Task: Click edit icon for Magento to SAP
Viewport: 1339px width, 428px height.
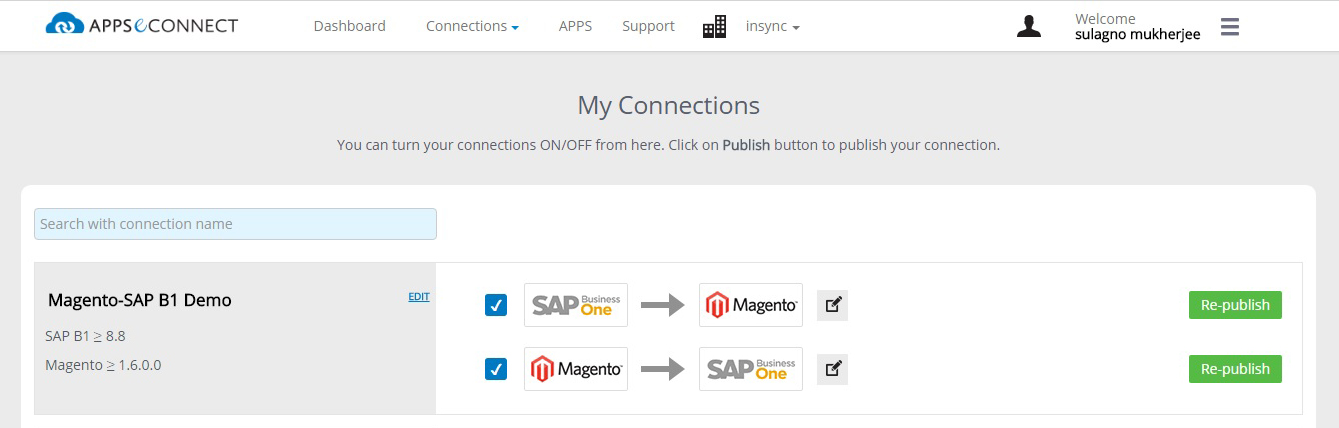Action: pyautogui.click(x=832, y=369)
